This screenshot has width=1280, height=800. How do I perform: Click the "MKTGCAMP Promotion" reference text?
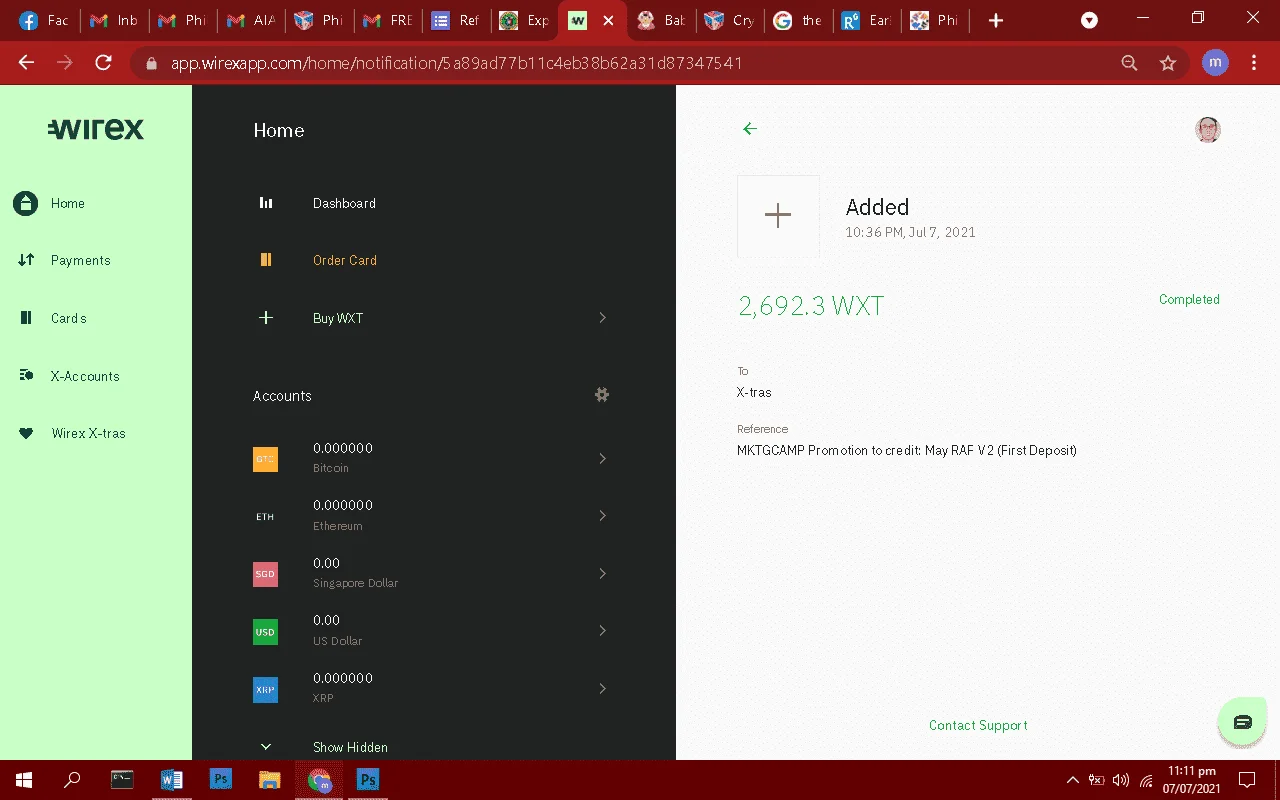907,450
